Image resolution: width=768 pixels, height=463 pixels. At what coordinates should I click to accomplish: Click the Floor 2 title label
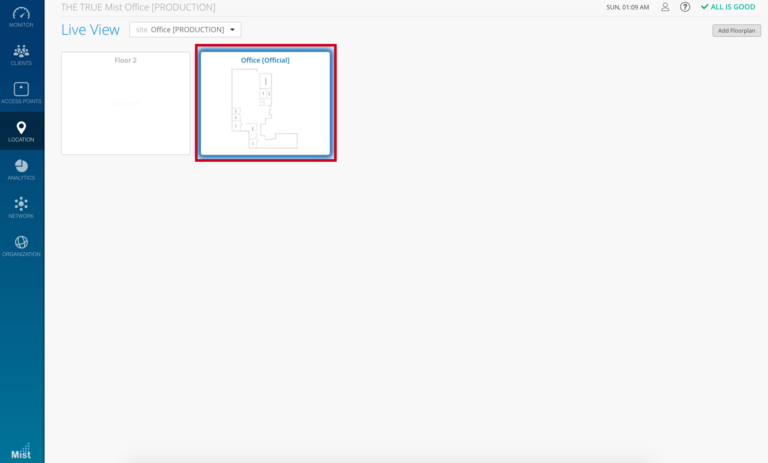click(125, 60)
